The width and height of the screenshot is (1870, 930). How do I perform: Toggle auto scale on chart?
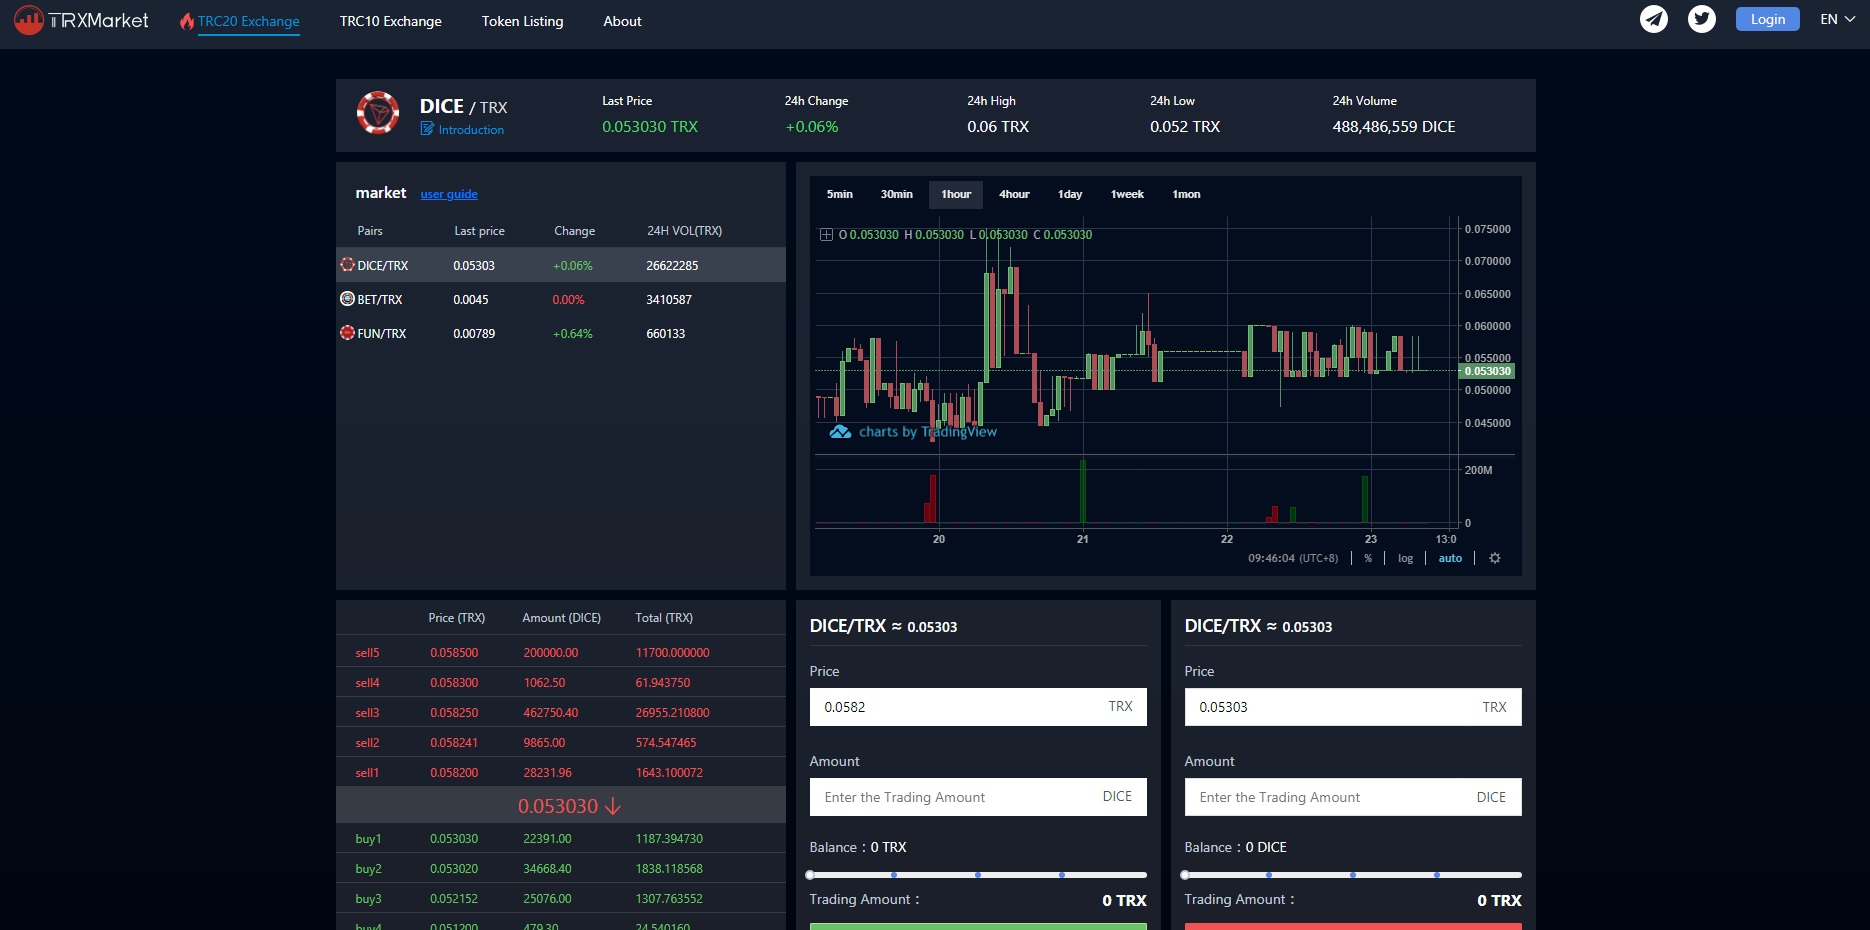pyautogui.click(x=1450, y=558)
